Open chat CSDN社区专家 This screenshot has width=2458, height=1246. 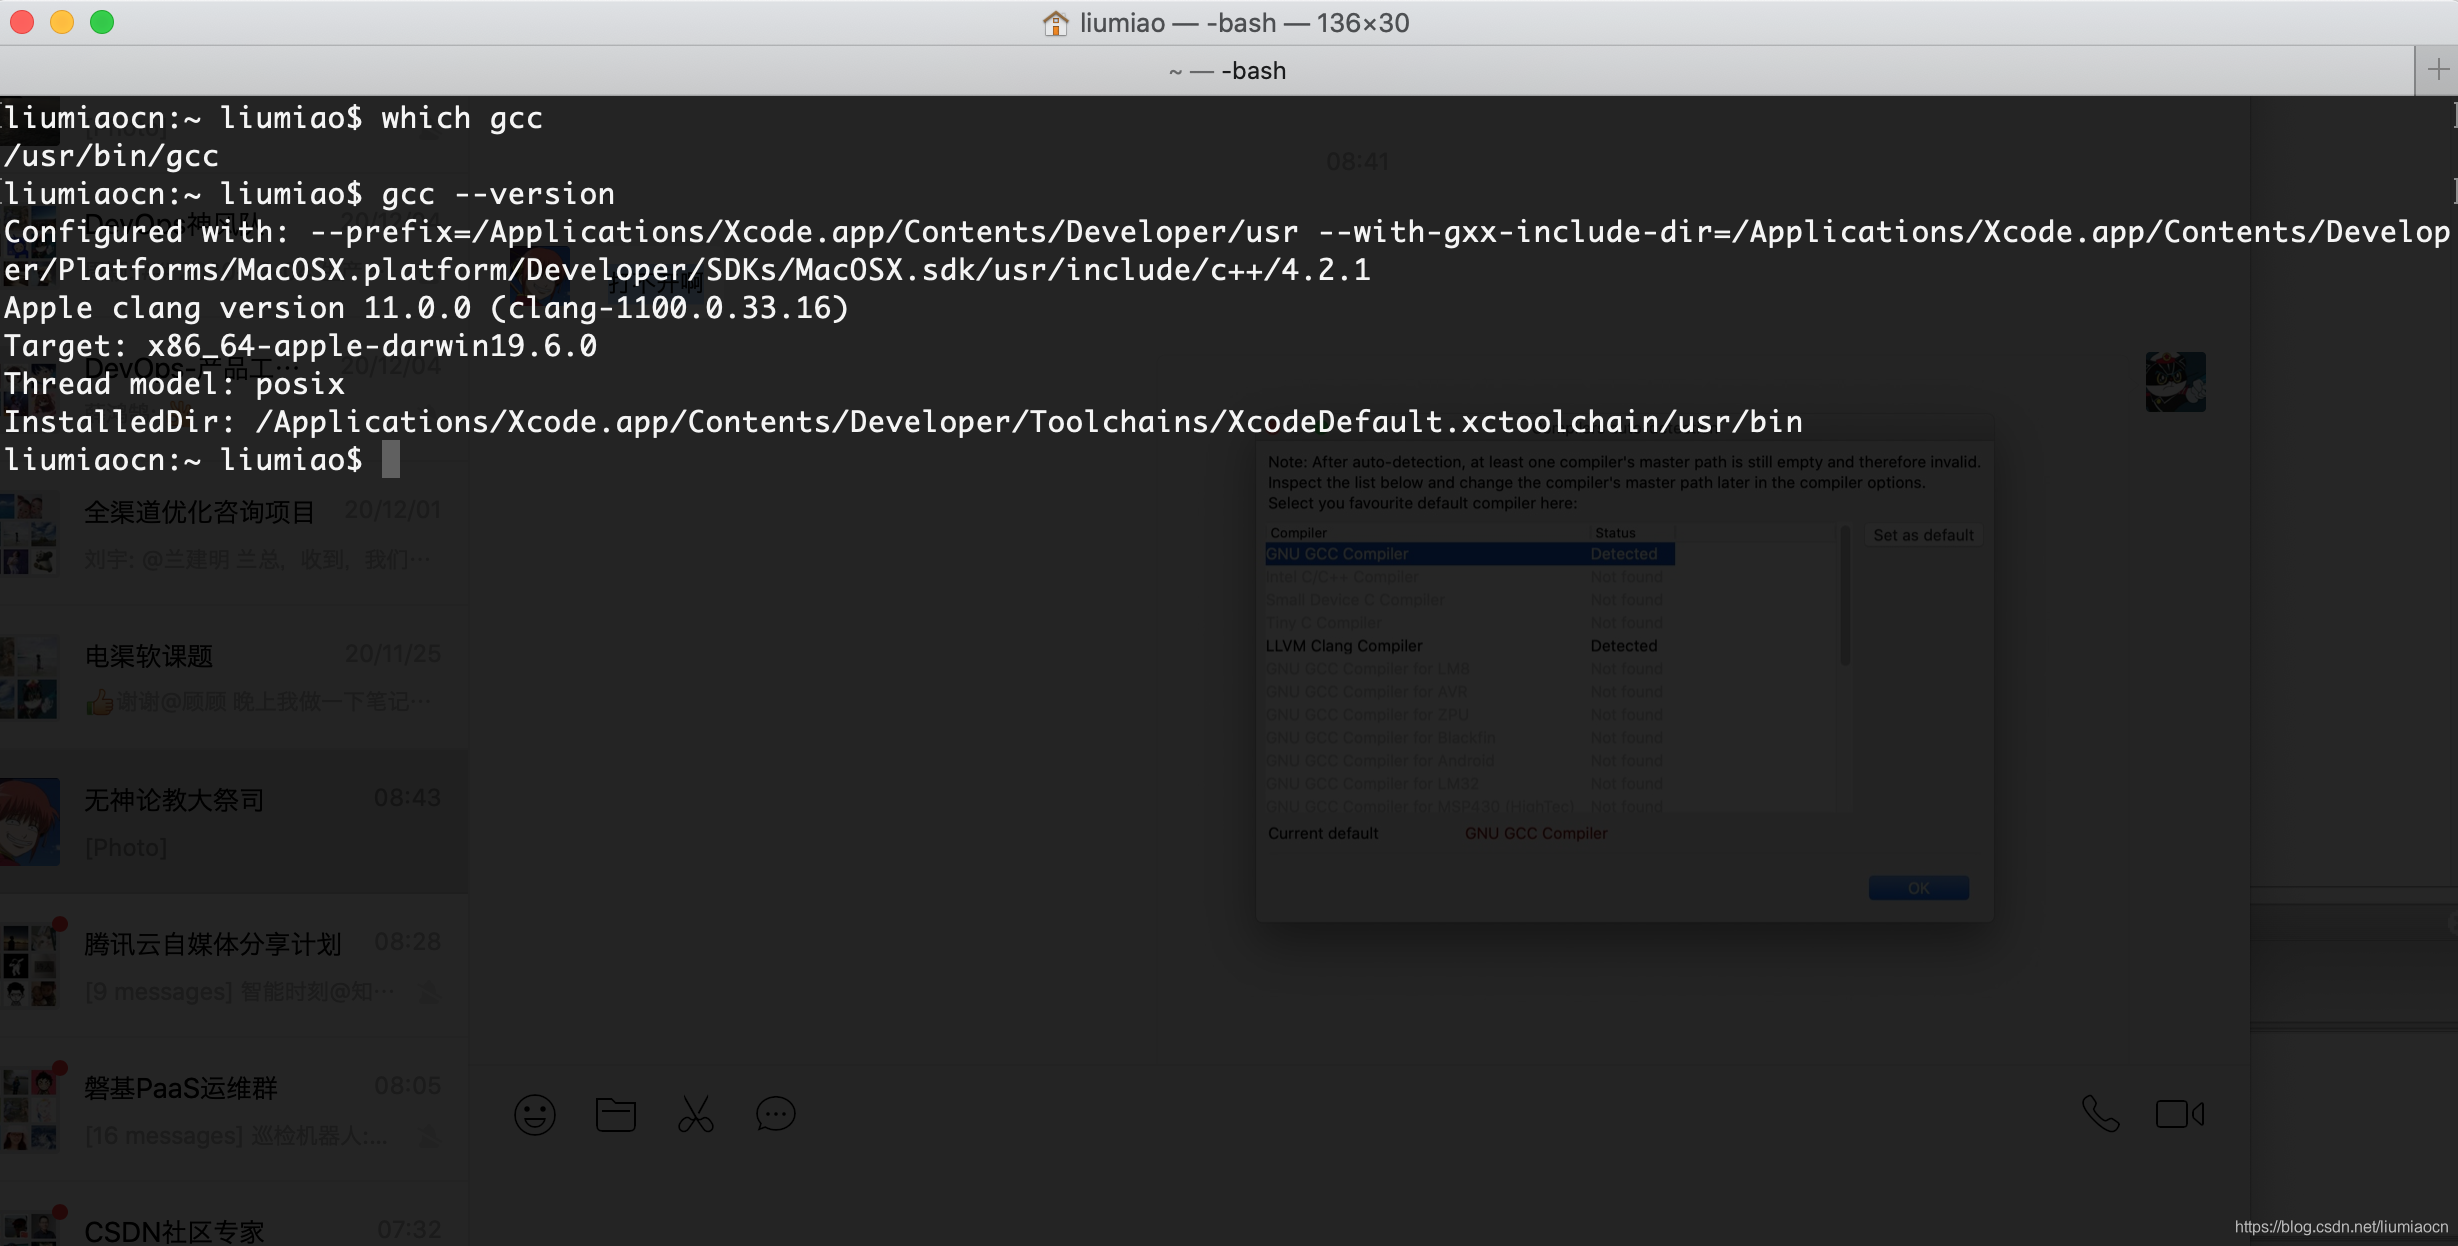(x=234, y=1214)
